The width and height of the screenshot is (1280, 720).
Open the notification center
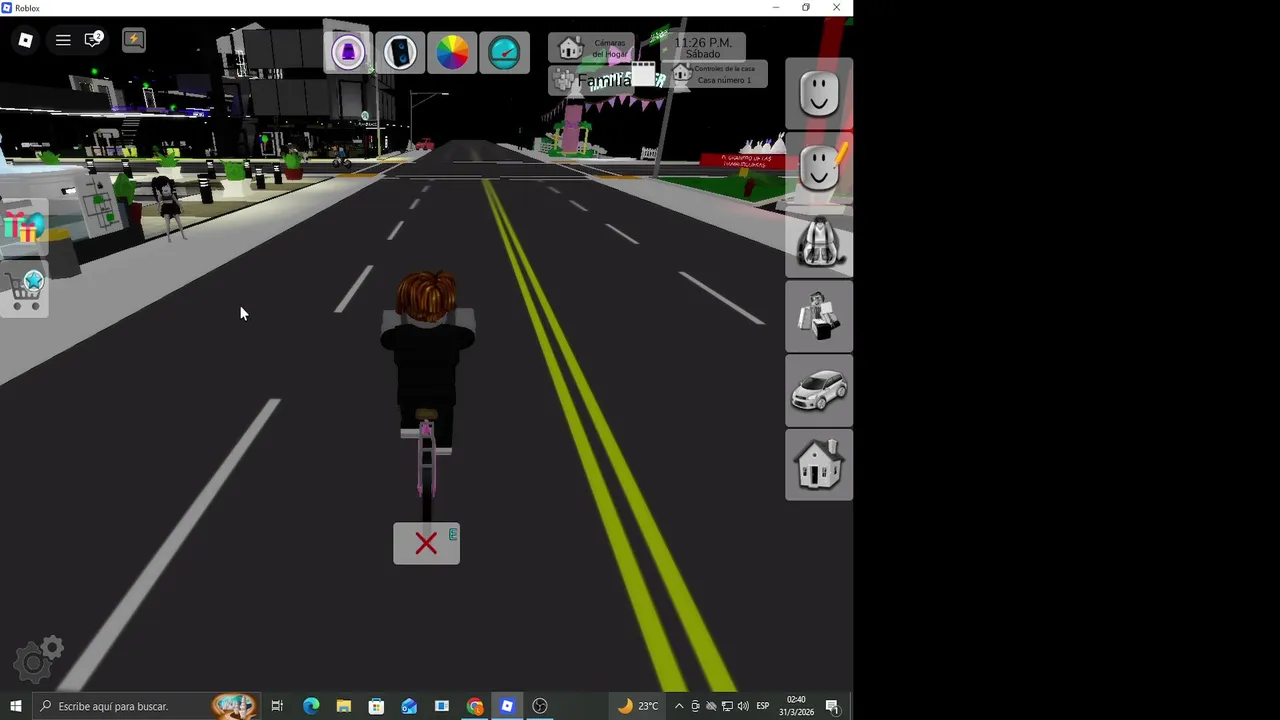point(832,706)
